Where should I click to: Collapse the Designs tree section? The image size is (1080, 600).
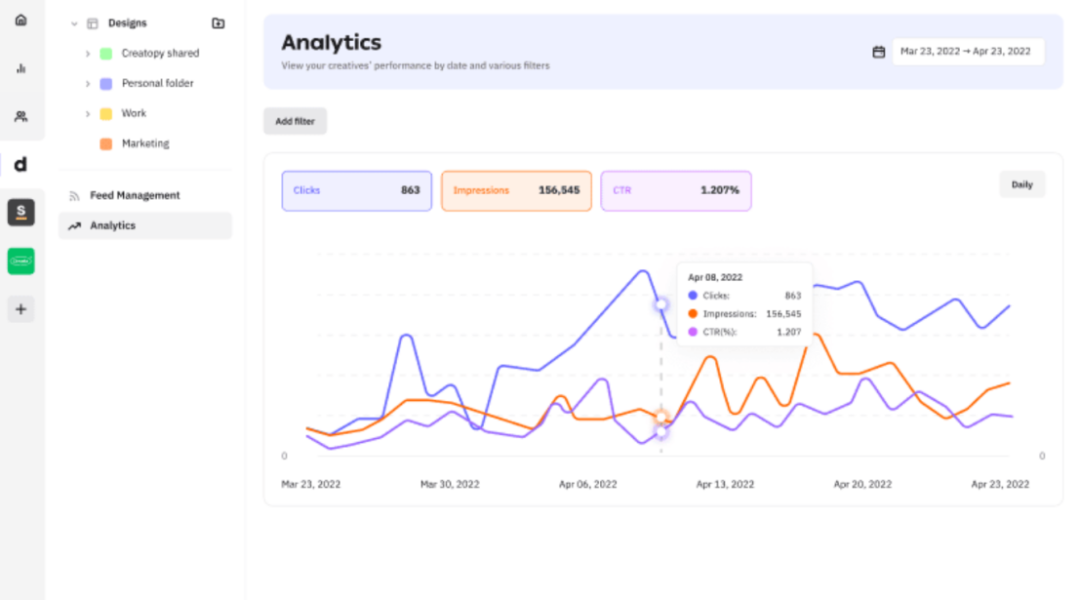tap(74, 23)
